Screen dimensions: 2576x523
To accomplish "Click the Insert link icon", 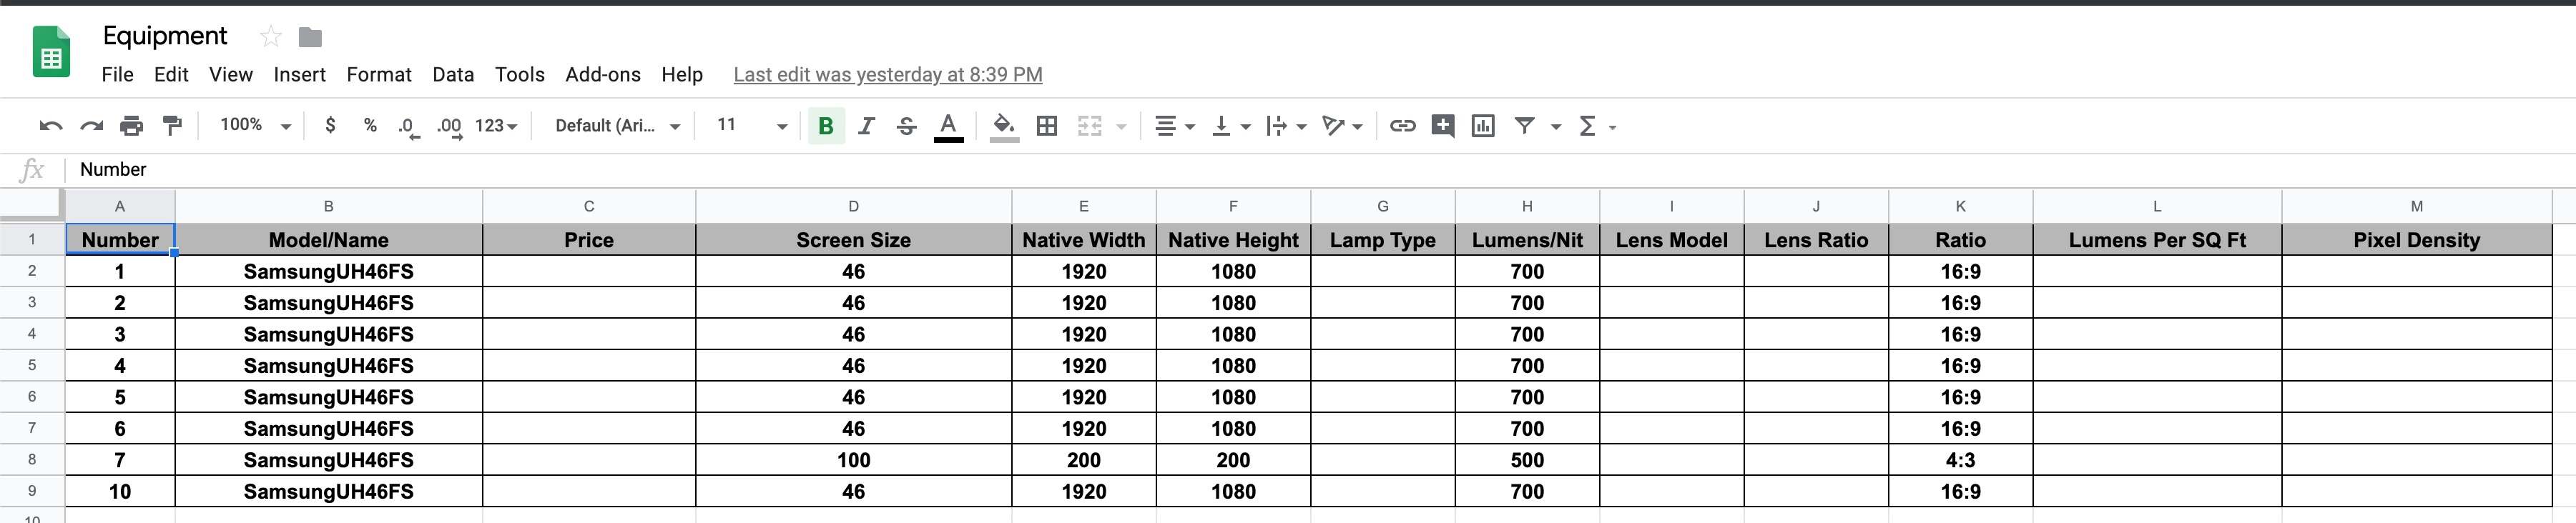I will pos(1402,126).
